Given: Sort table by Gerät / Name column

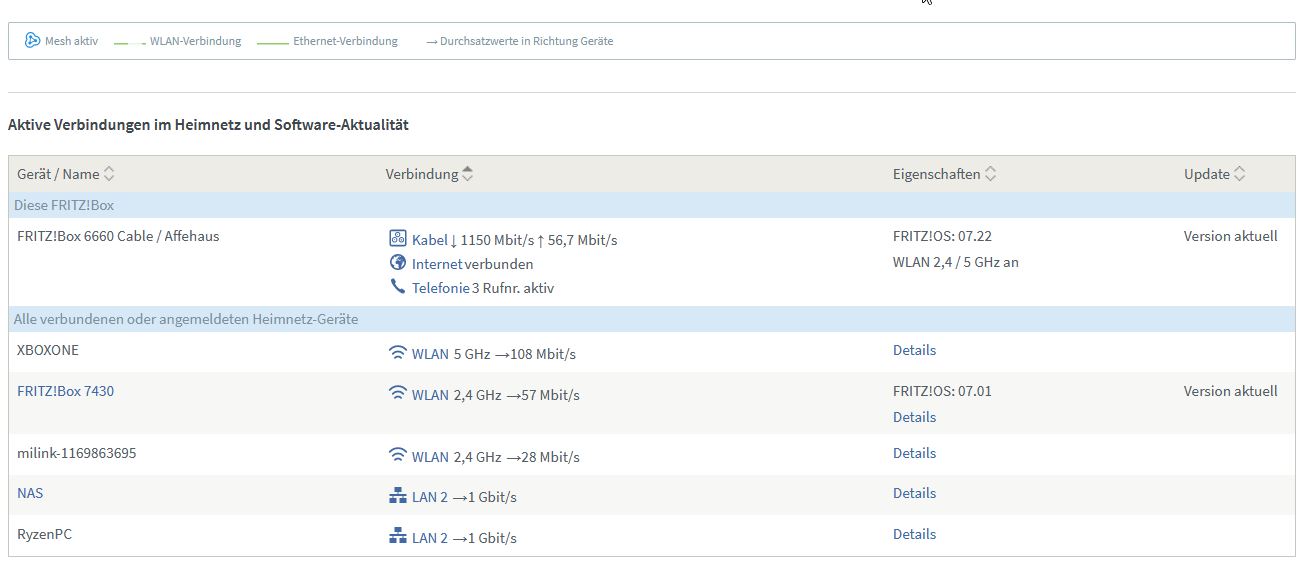Looking at the screenshot, I should pyautogui.click(x=66, y=174).
